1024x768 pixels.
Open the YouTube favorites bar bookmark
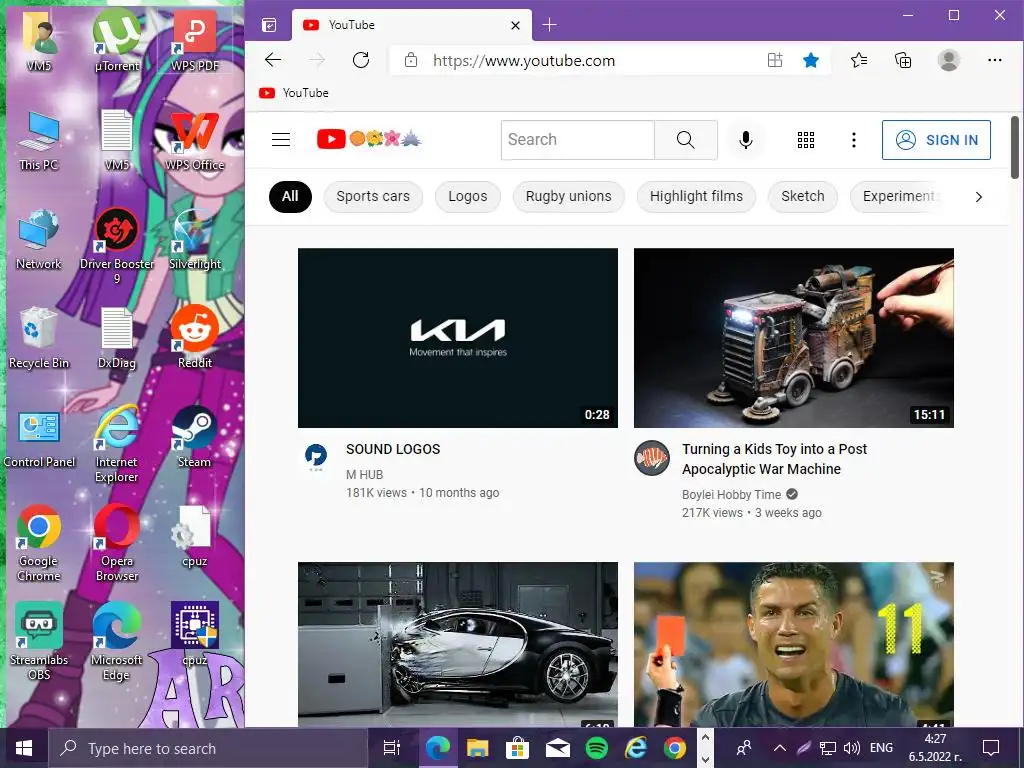tap(294, 93)
